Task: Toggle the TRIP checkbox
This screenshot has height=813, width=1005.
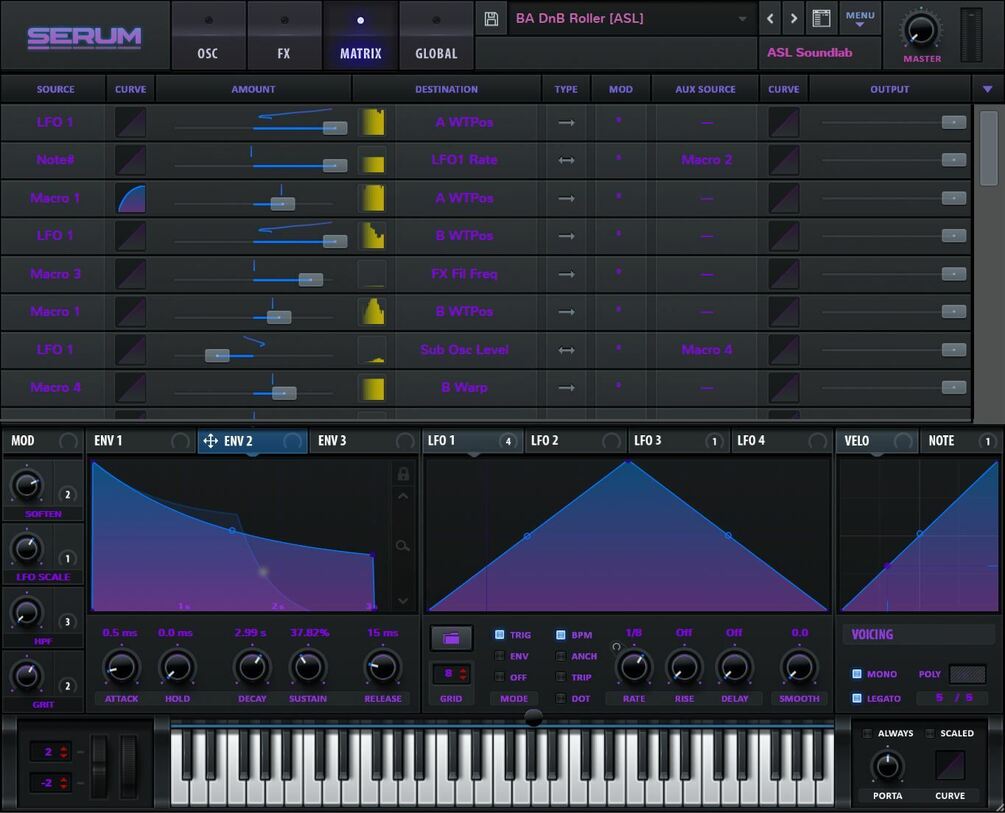Action: 561,676
